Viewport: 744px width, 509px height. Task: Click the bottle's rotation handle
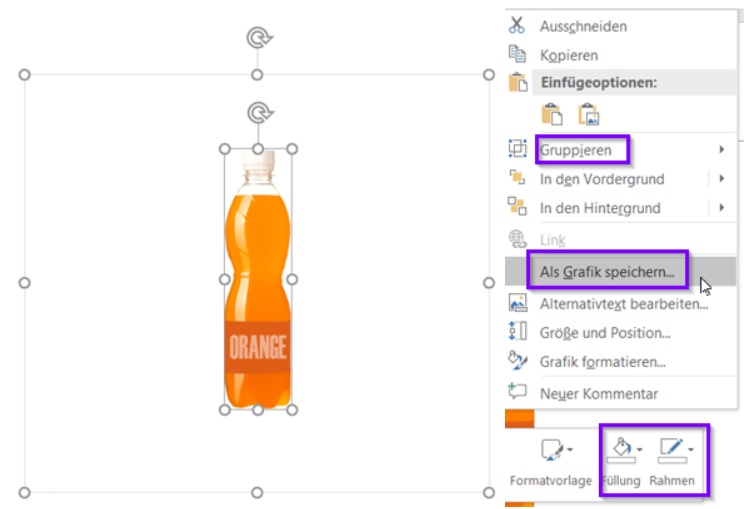[x=258, y=110]
